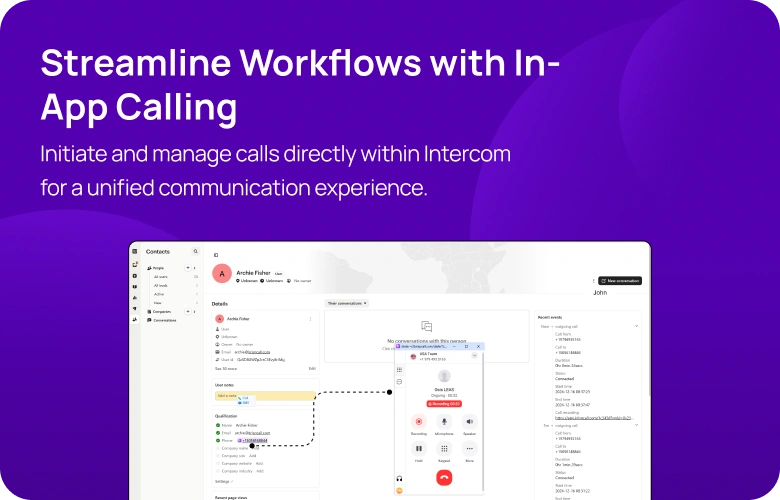The height and width of the screenshot is (500, 780).
Task: Select the Contacts icon in the left rail
Action: click(x=134, y=320)
